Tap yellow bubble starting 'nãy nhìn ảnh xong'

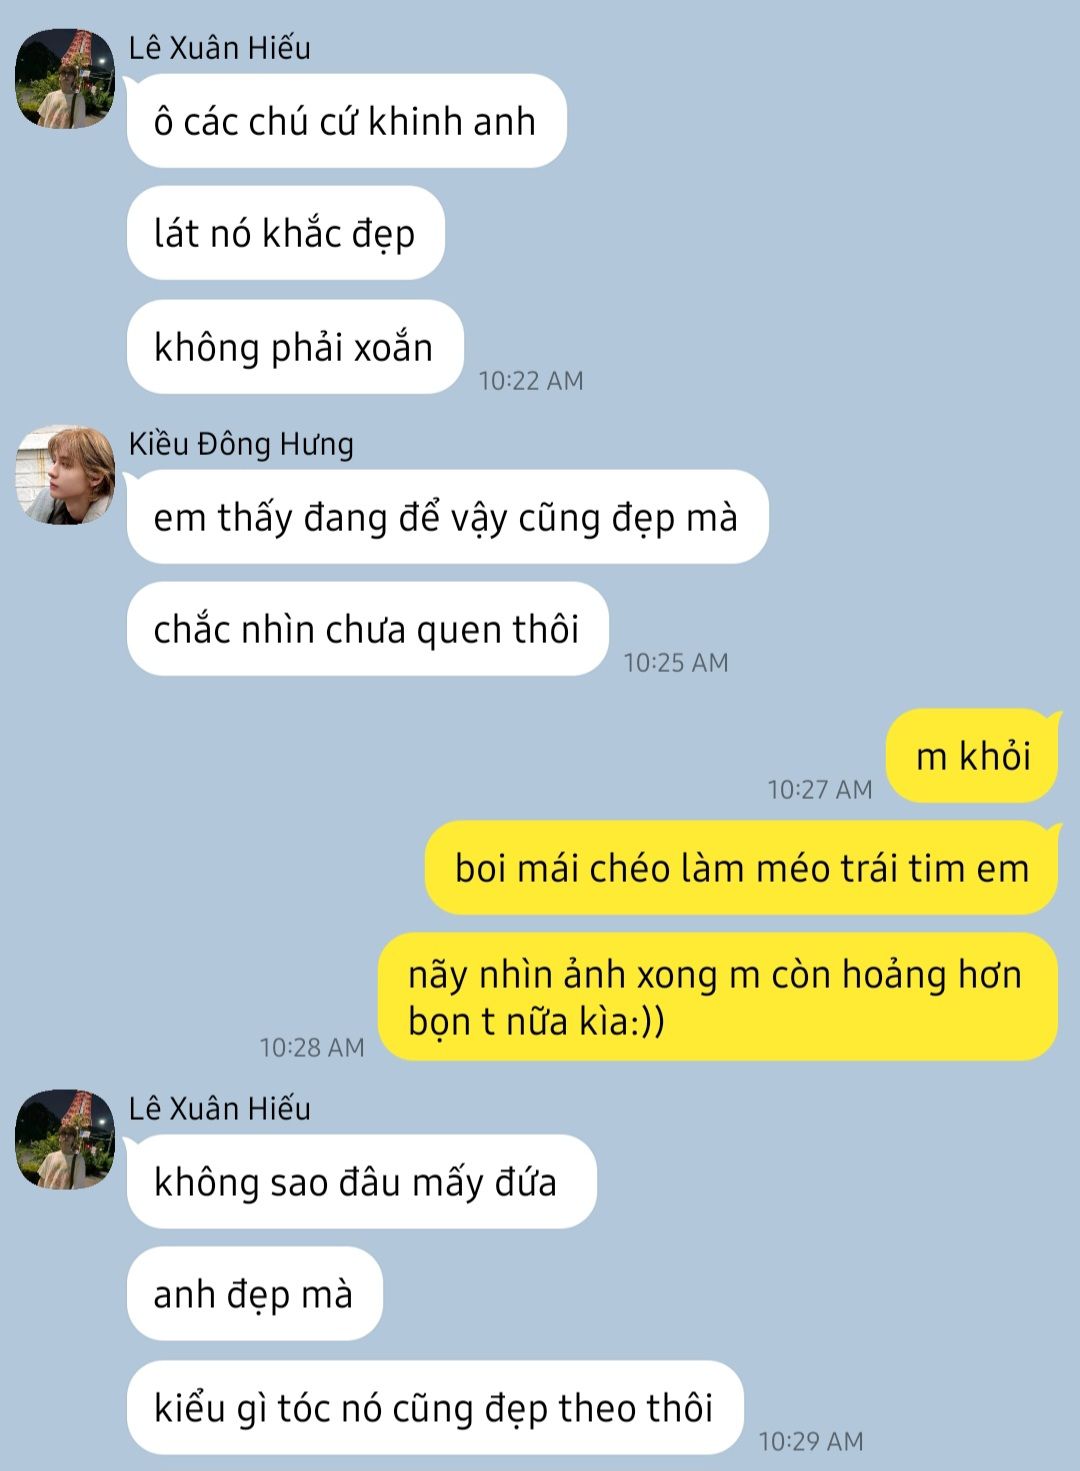coord(717,997)
